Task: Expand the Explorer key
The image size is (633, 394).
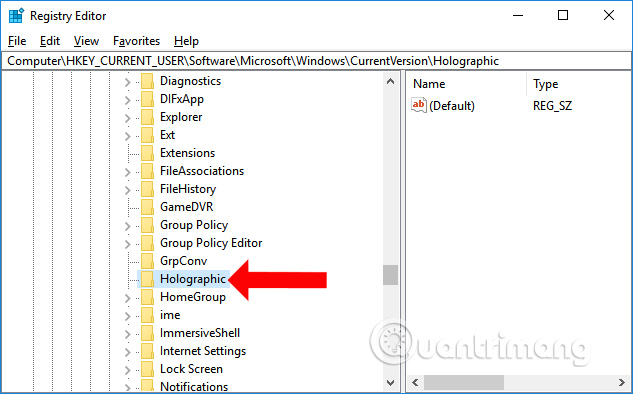Action: 128,118
